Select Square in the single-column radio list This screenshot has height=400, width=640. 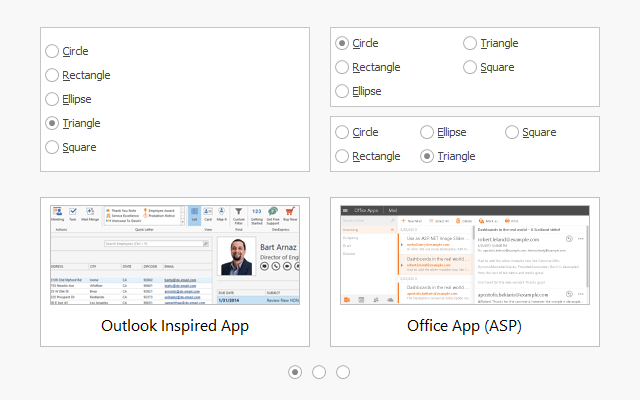pos(53,147)
